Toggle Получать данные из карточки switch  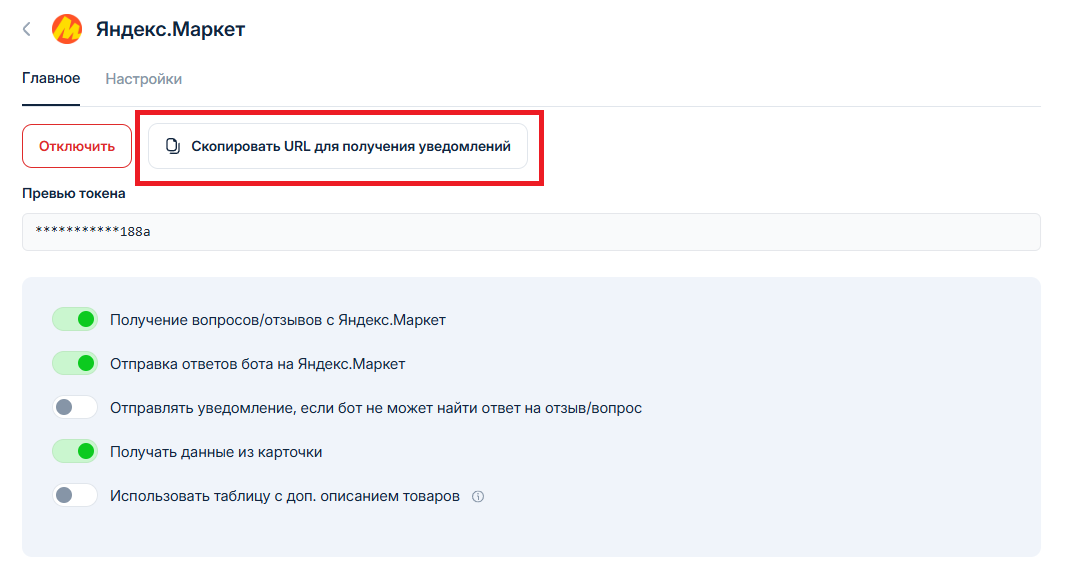pos(75,452)
